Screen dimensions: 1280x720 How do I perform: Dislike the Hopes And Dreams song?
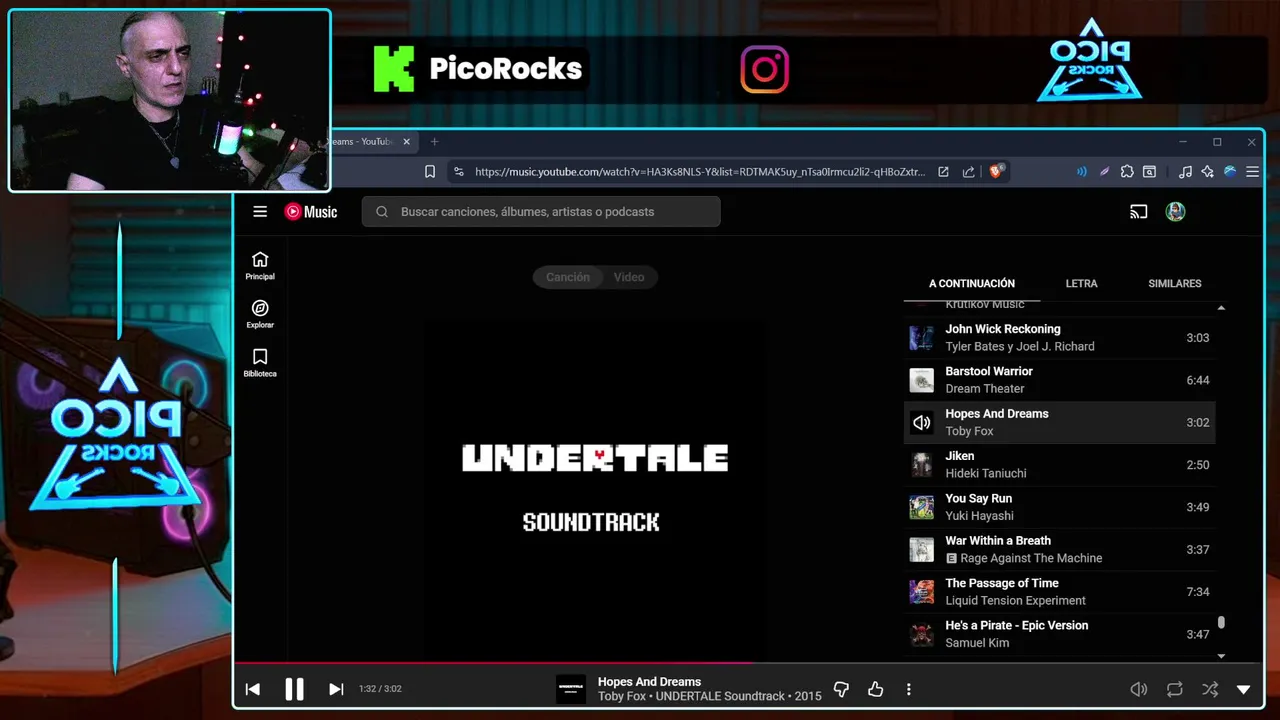point(841,689)
